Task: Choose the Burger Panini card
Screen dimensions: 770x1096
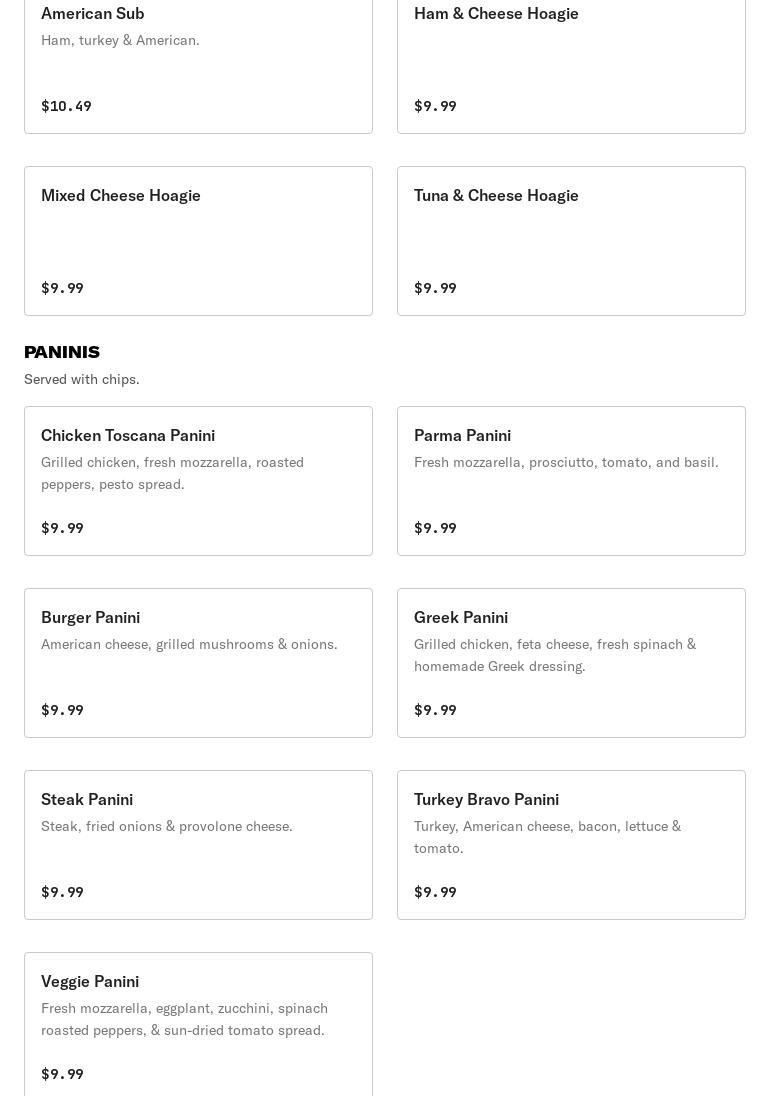Action: (x=198, y=663)
